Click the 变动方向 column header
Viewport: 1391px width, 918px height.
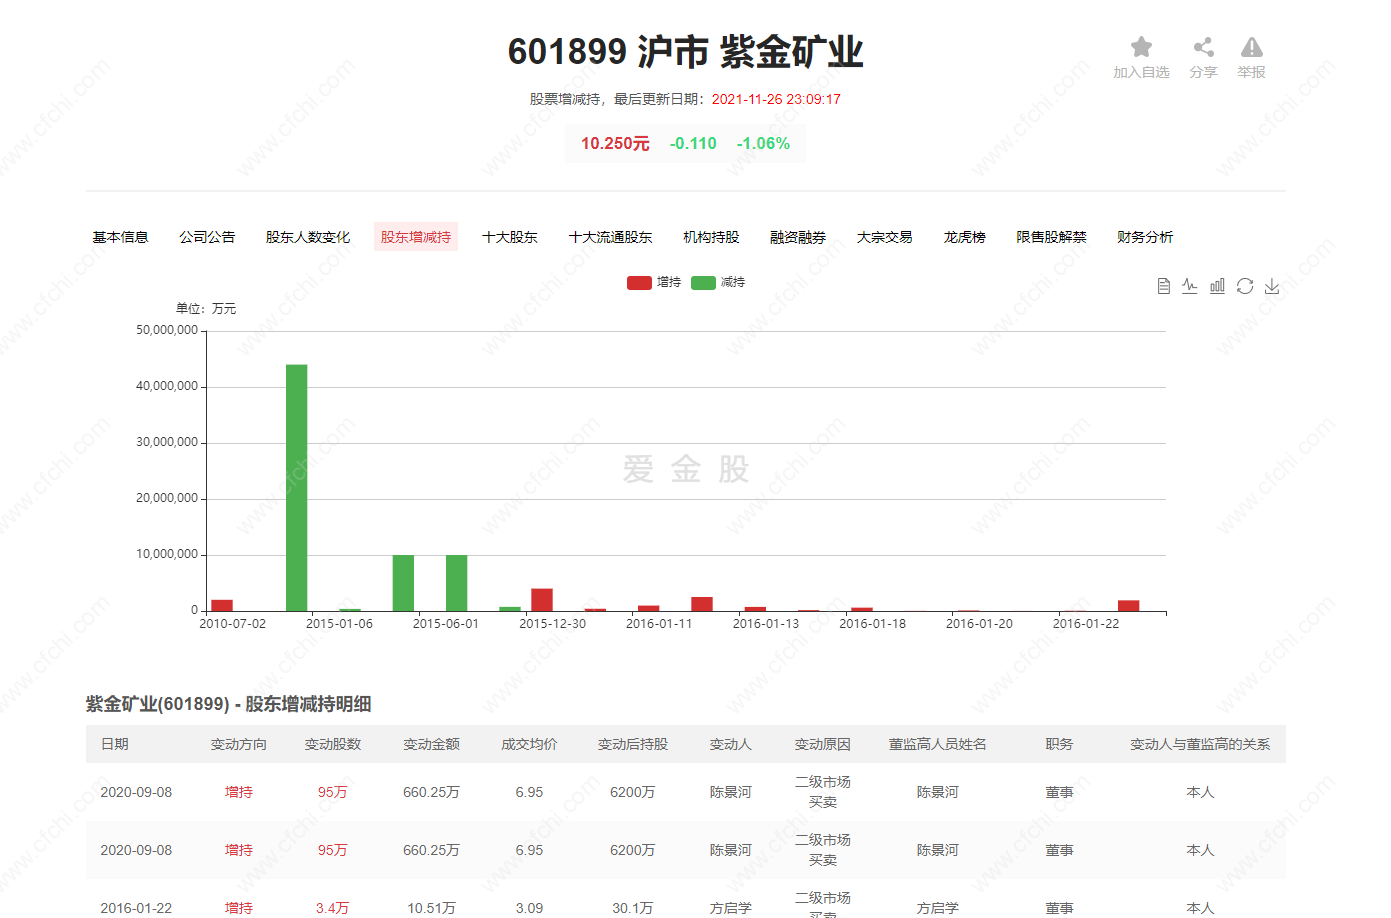239,744
